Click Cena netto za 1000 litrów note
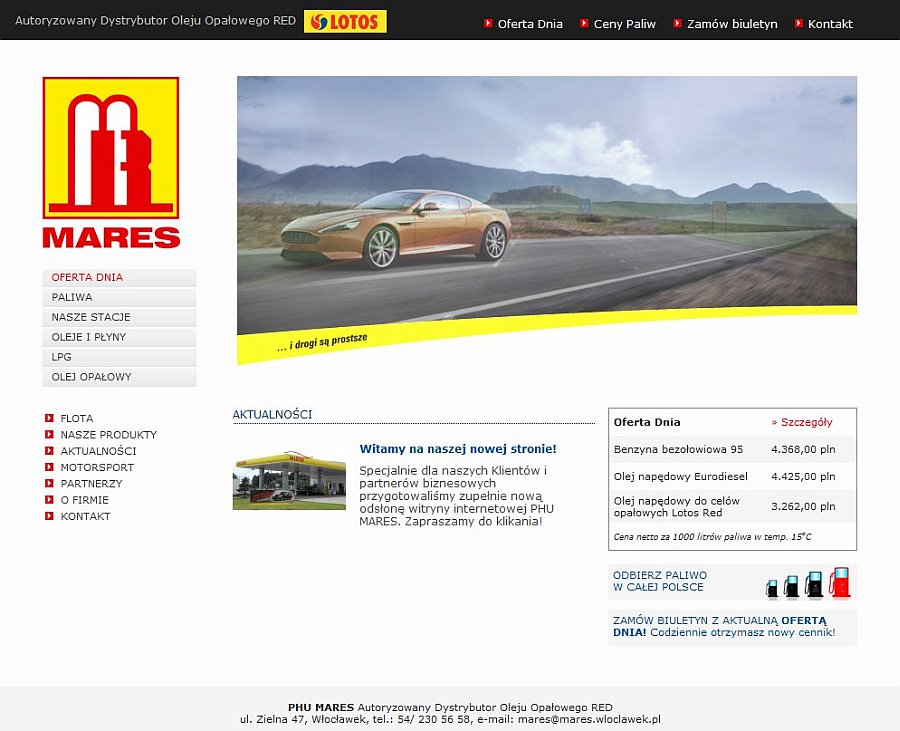The width and height of the screenshot is (900, 731). click(712, 537)
